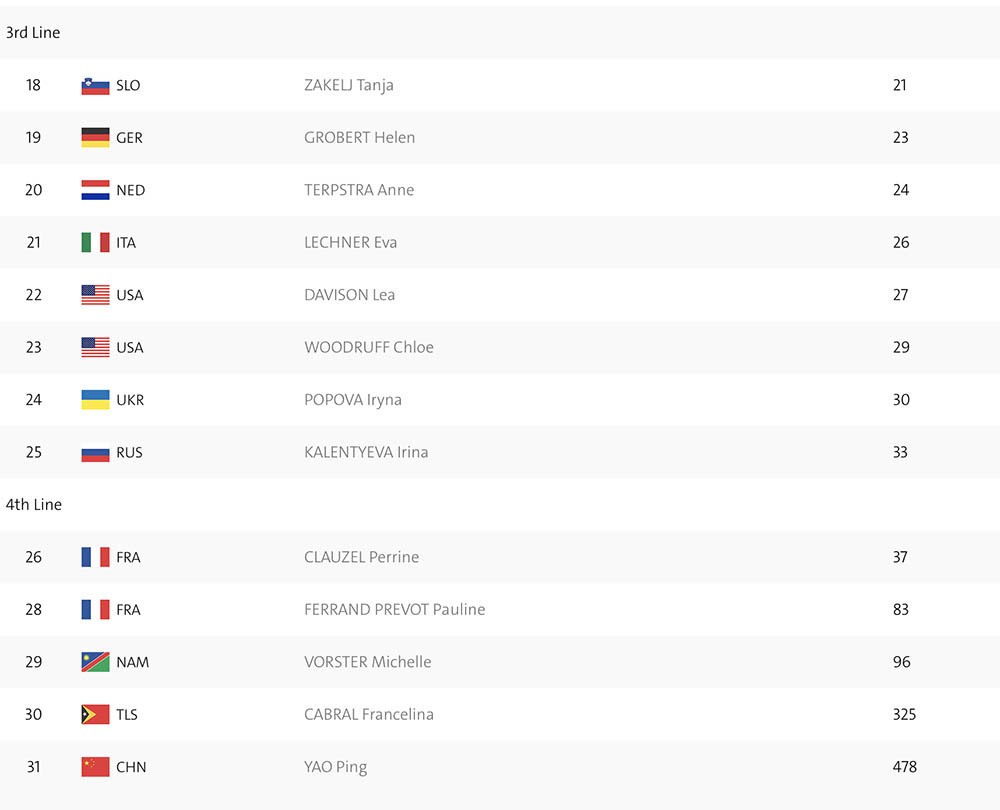1000x810 pixels.
Task: Select the 3rd Line section header
Action: (33, 33)
